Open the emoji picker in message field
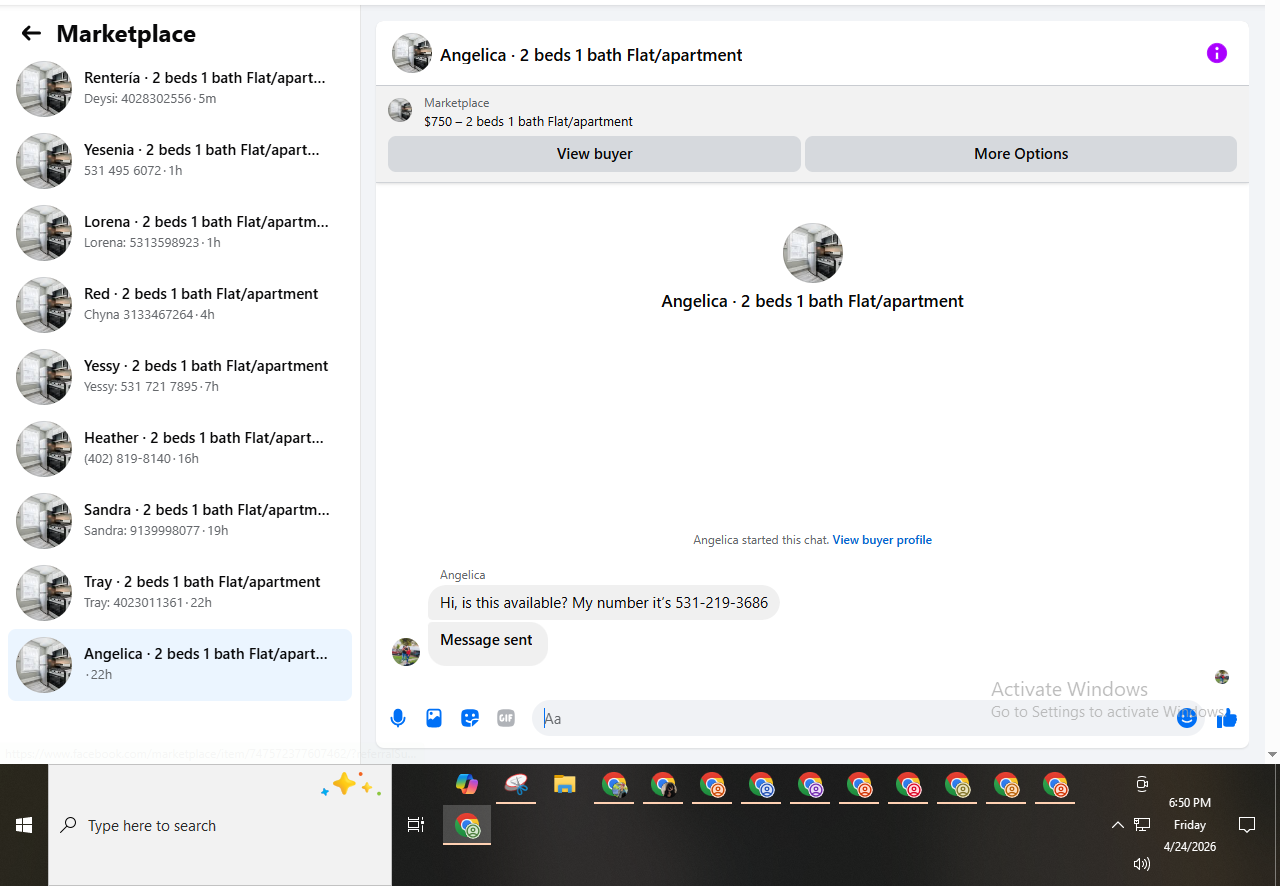The image size is (1280, 886). 1187,718
